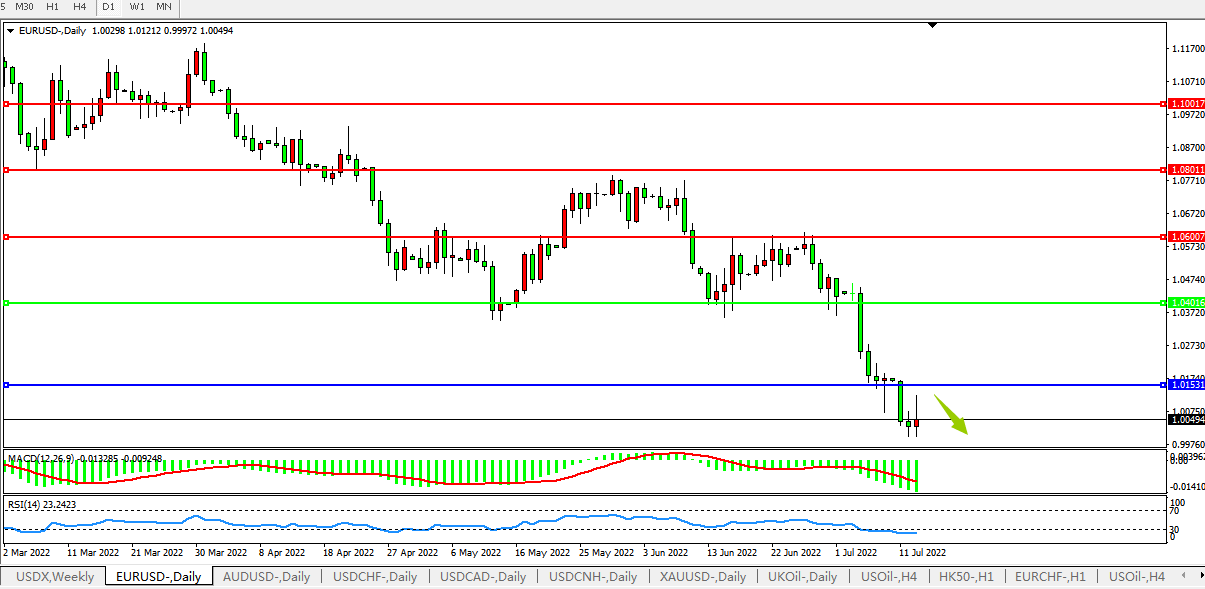Switch to the D1 timeframe
Viewport: 1205px width, 589px height.
click(x=108, y=6)
